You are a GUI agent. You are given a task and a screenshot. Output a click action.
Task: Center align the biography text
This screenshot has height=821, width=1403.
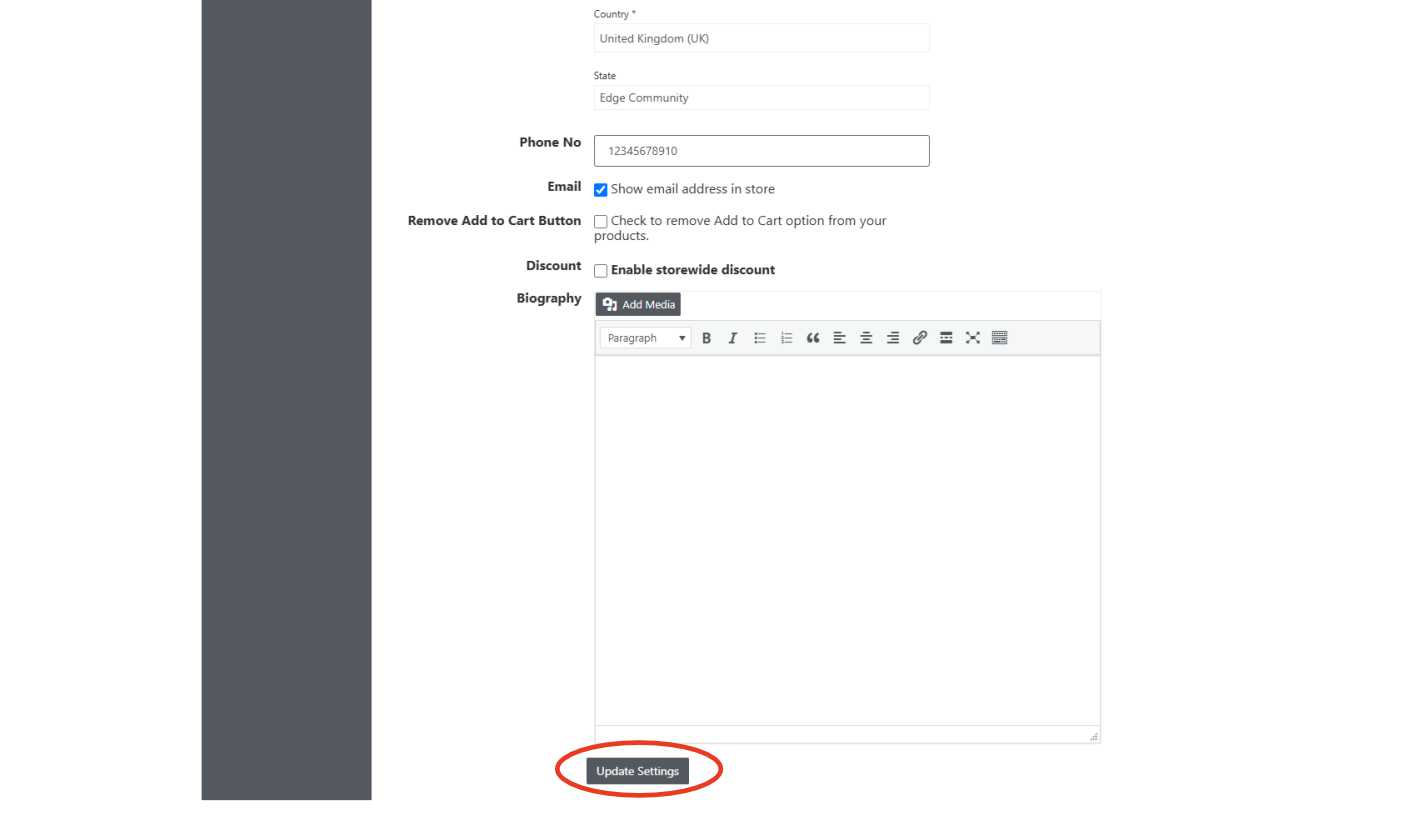coord(866,338)
